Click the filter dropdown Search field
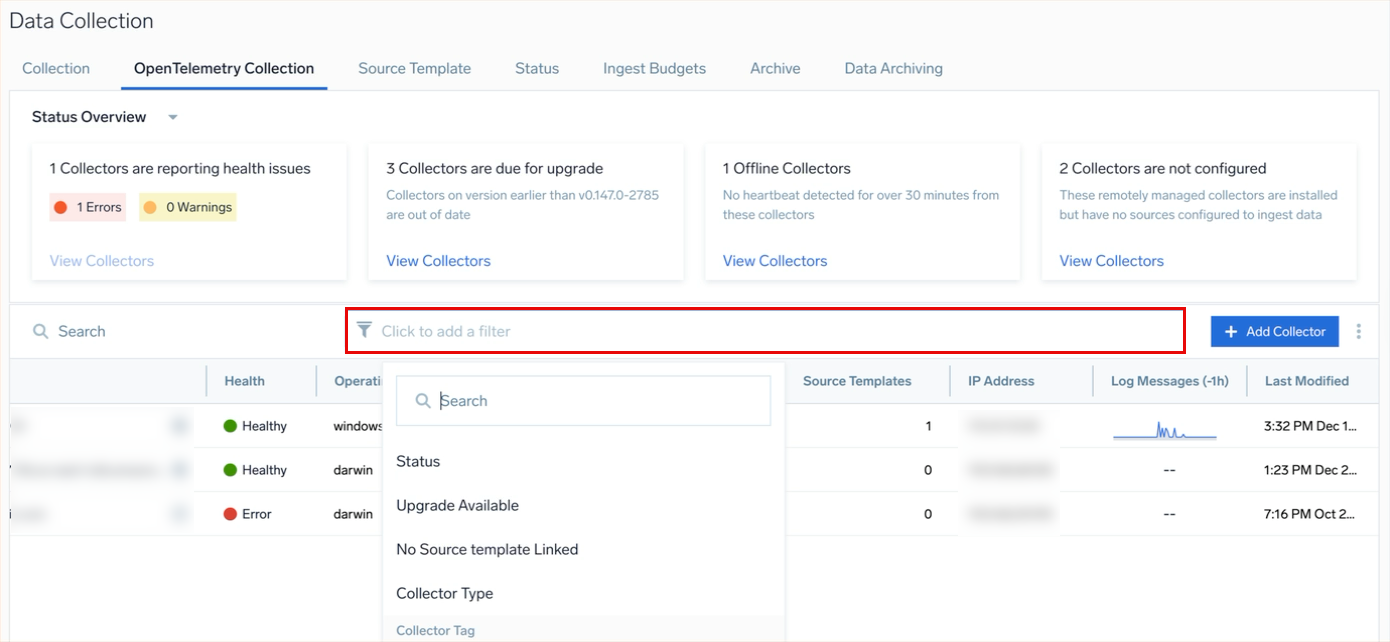This screenshot has height=642, width=1390. pos(600,401)
